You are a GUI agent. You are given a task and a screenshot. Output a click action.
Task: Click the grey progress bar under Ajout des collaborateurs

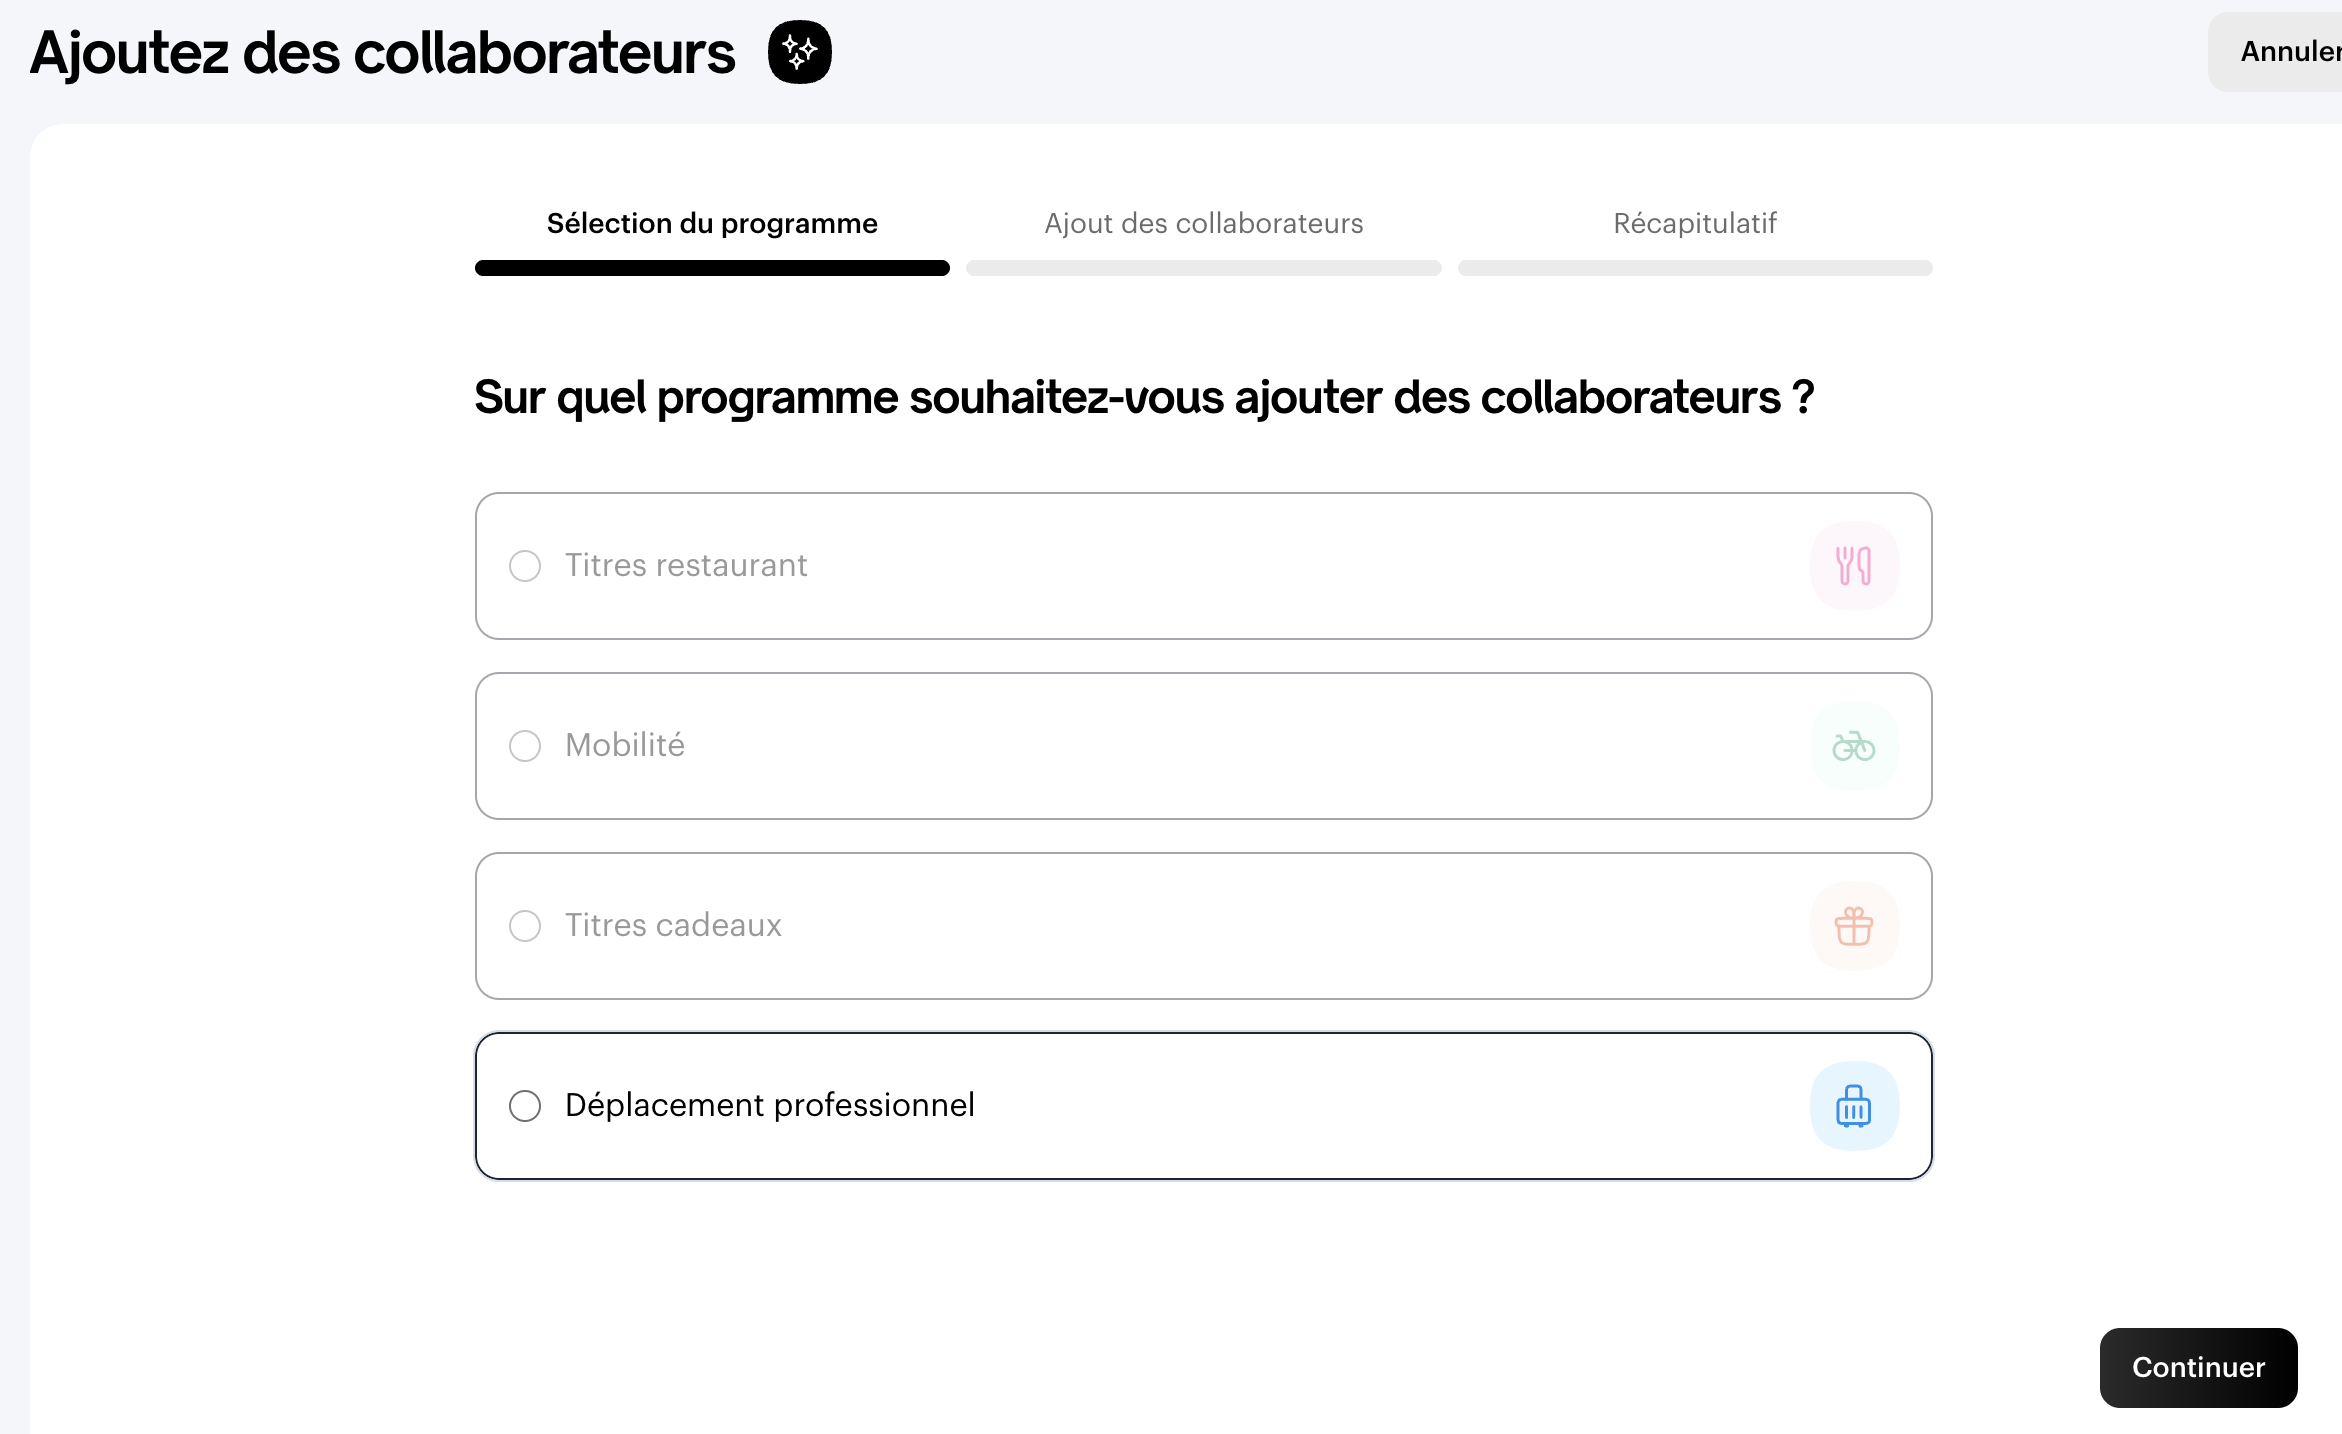point(1203,268)
